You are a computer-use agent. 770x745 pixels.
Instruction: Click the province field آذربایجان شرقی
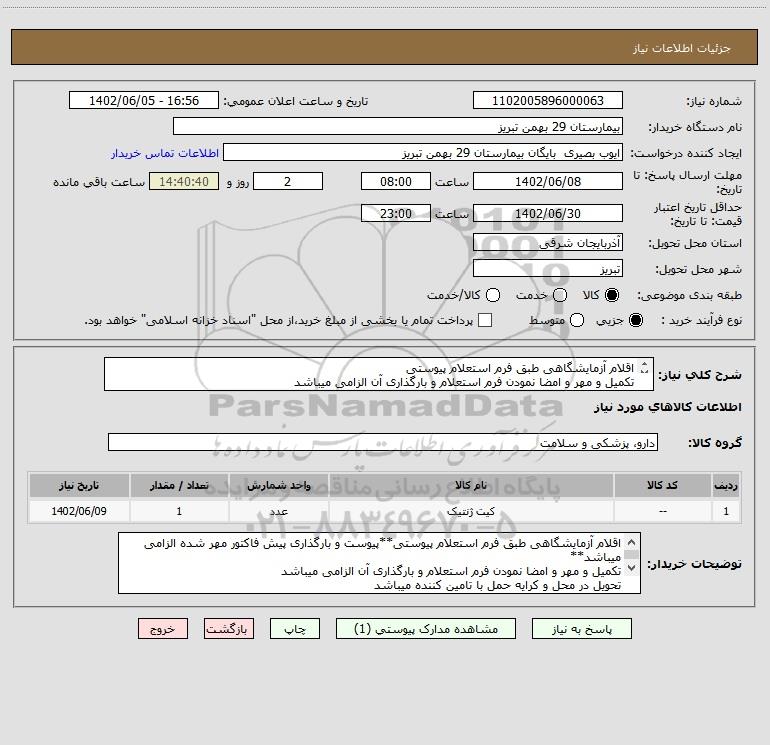point(548,243)
